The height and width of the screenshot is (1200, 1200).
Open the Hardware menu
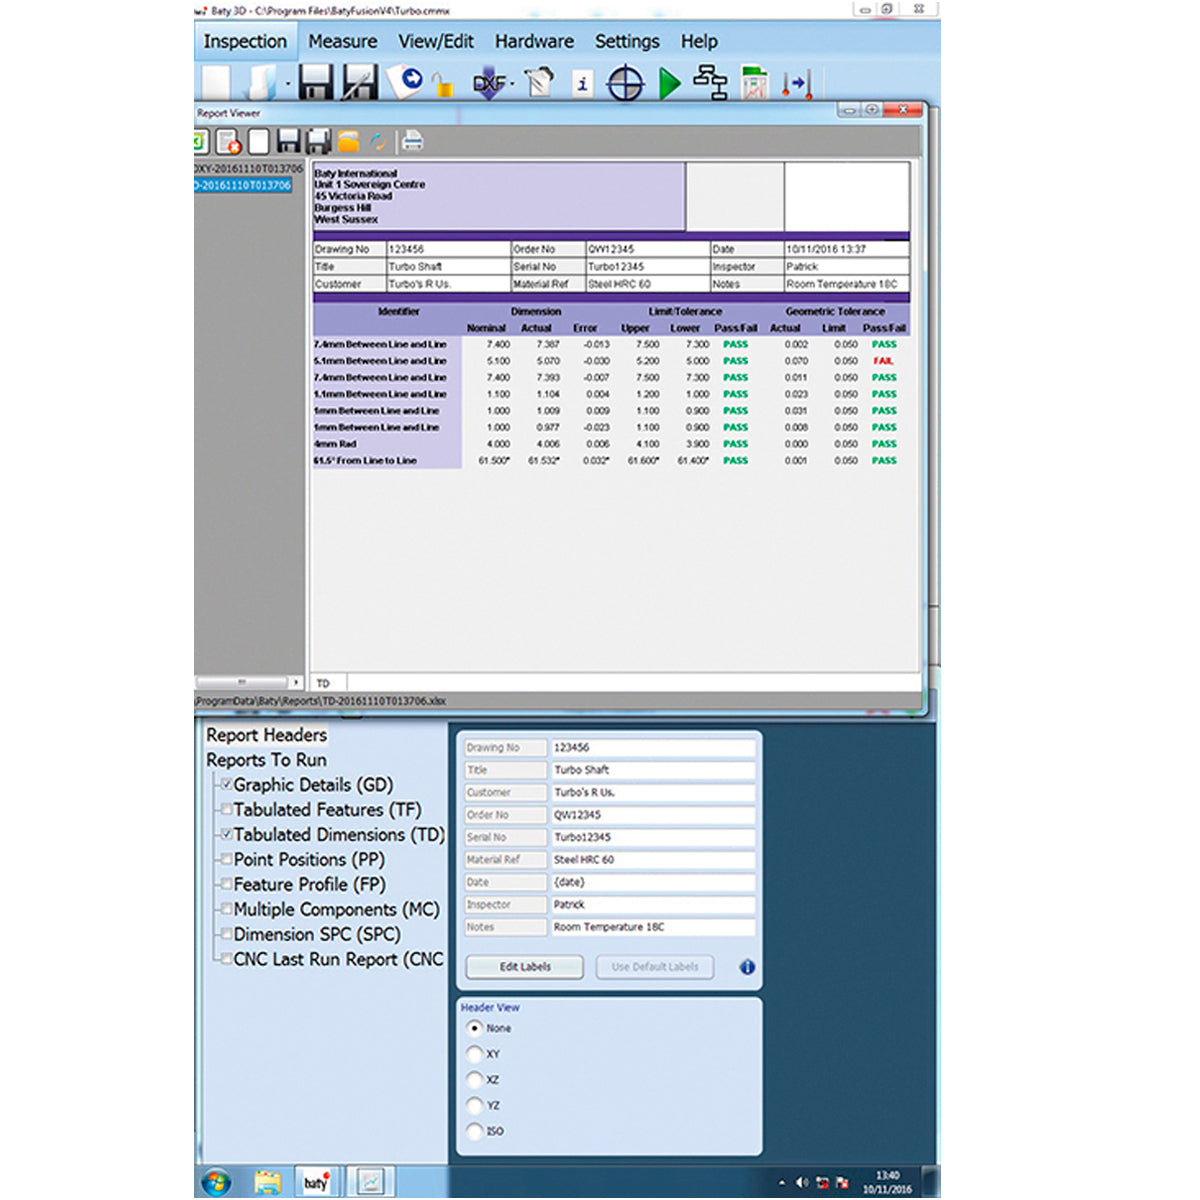(x=534, y=41)
